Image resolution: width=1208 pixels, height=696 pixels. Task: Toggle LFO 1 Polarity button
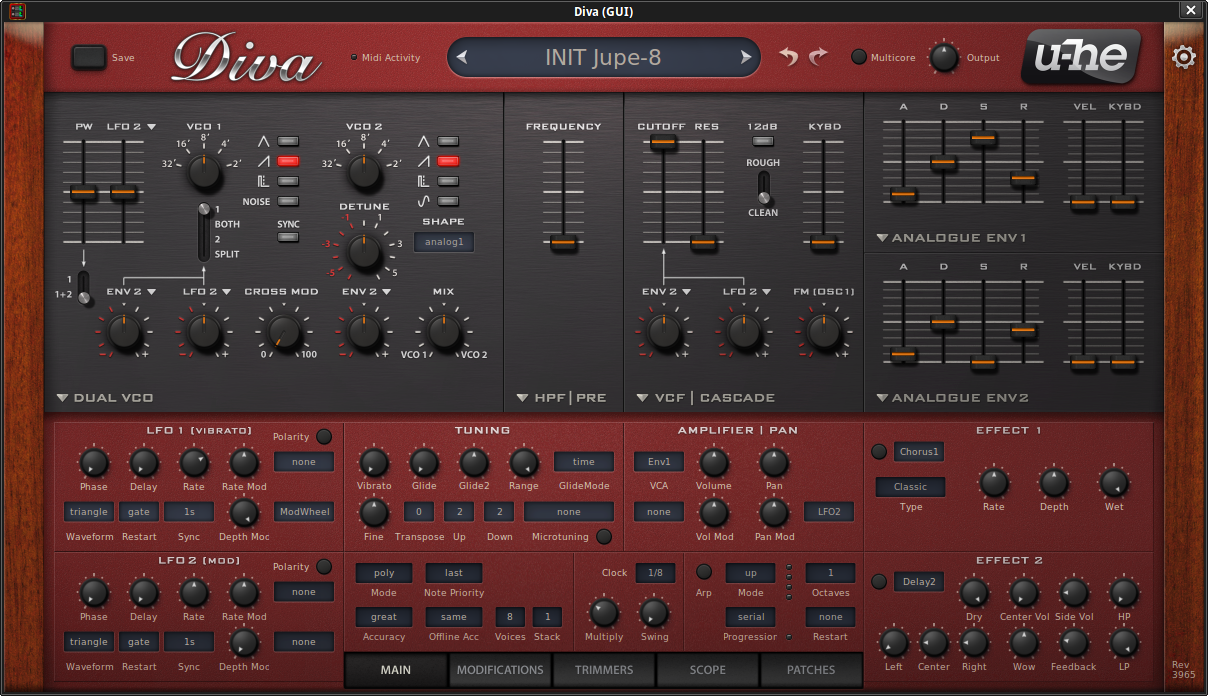coord(324,437)
